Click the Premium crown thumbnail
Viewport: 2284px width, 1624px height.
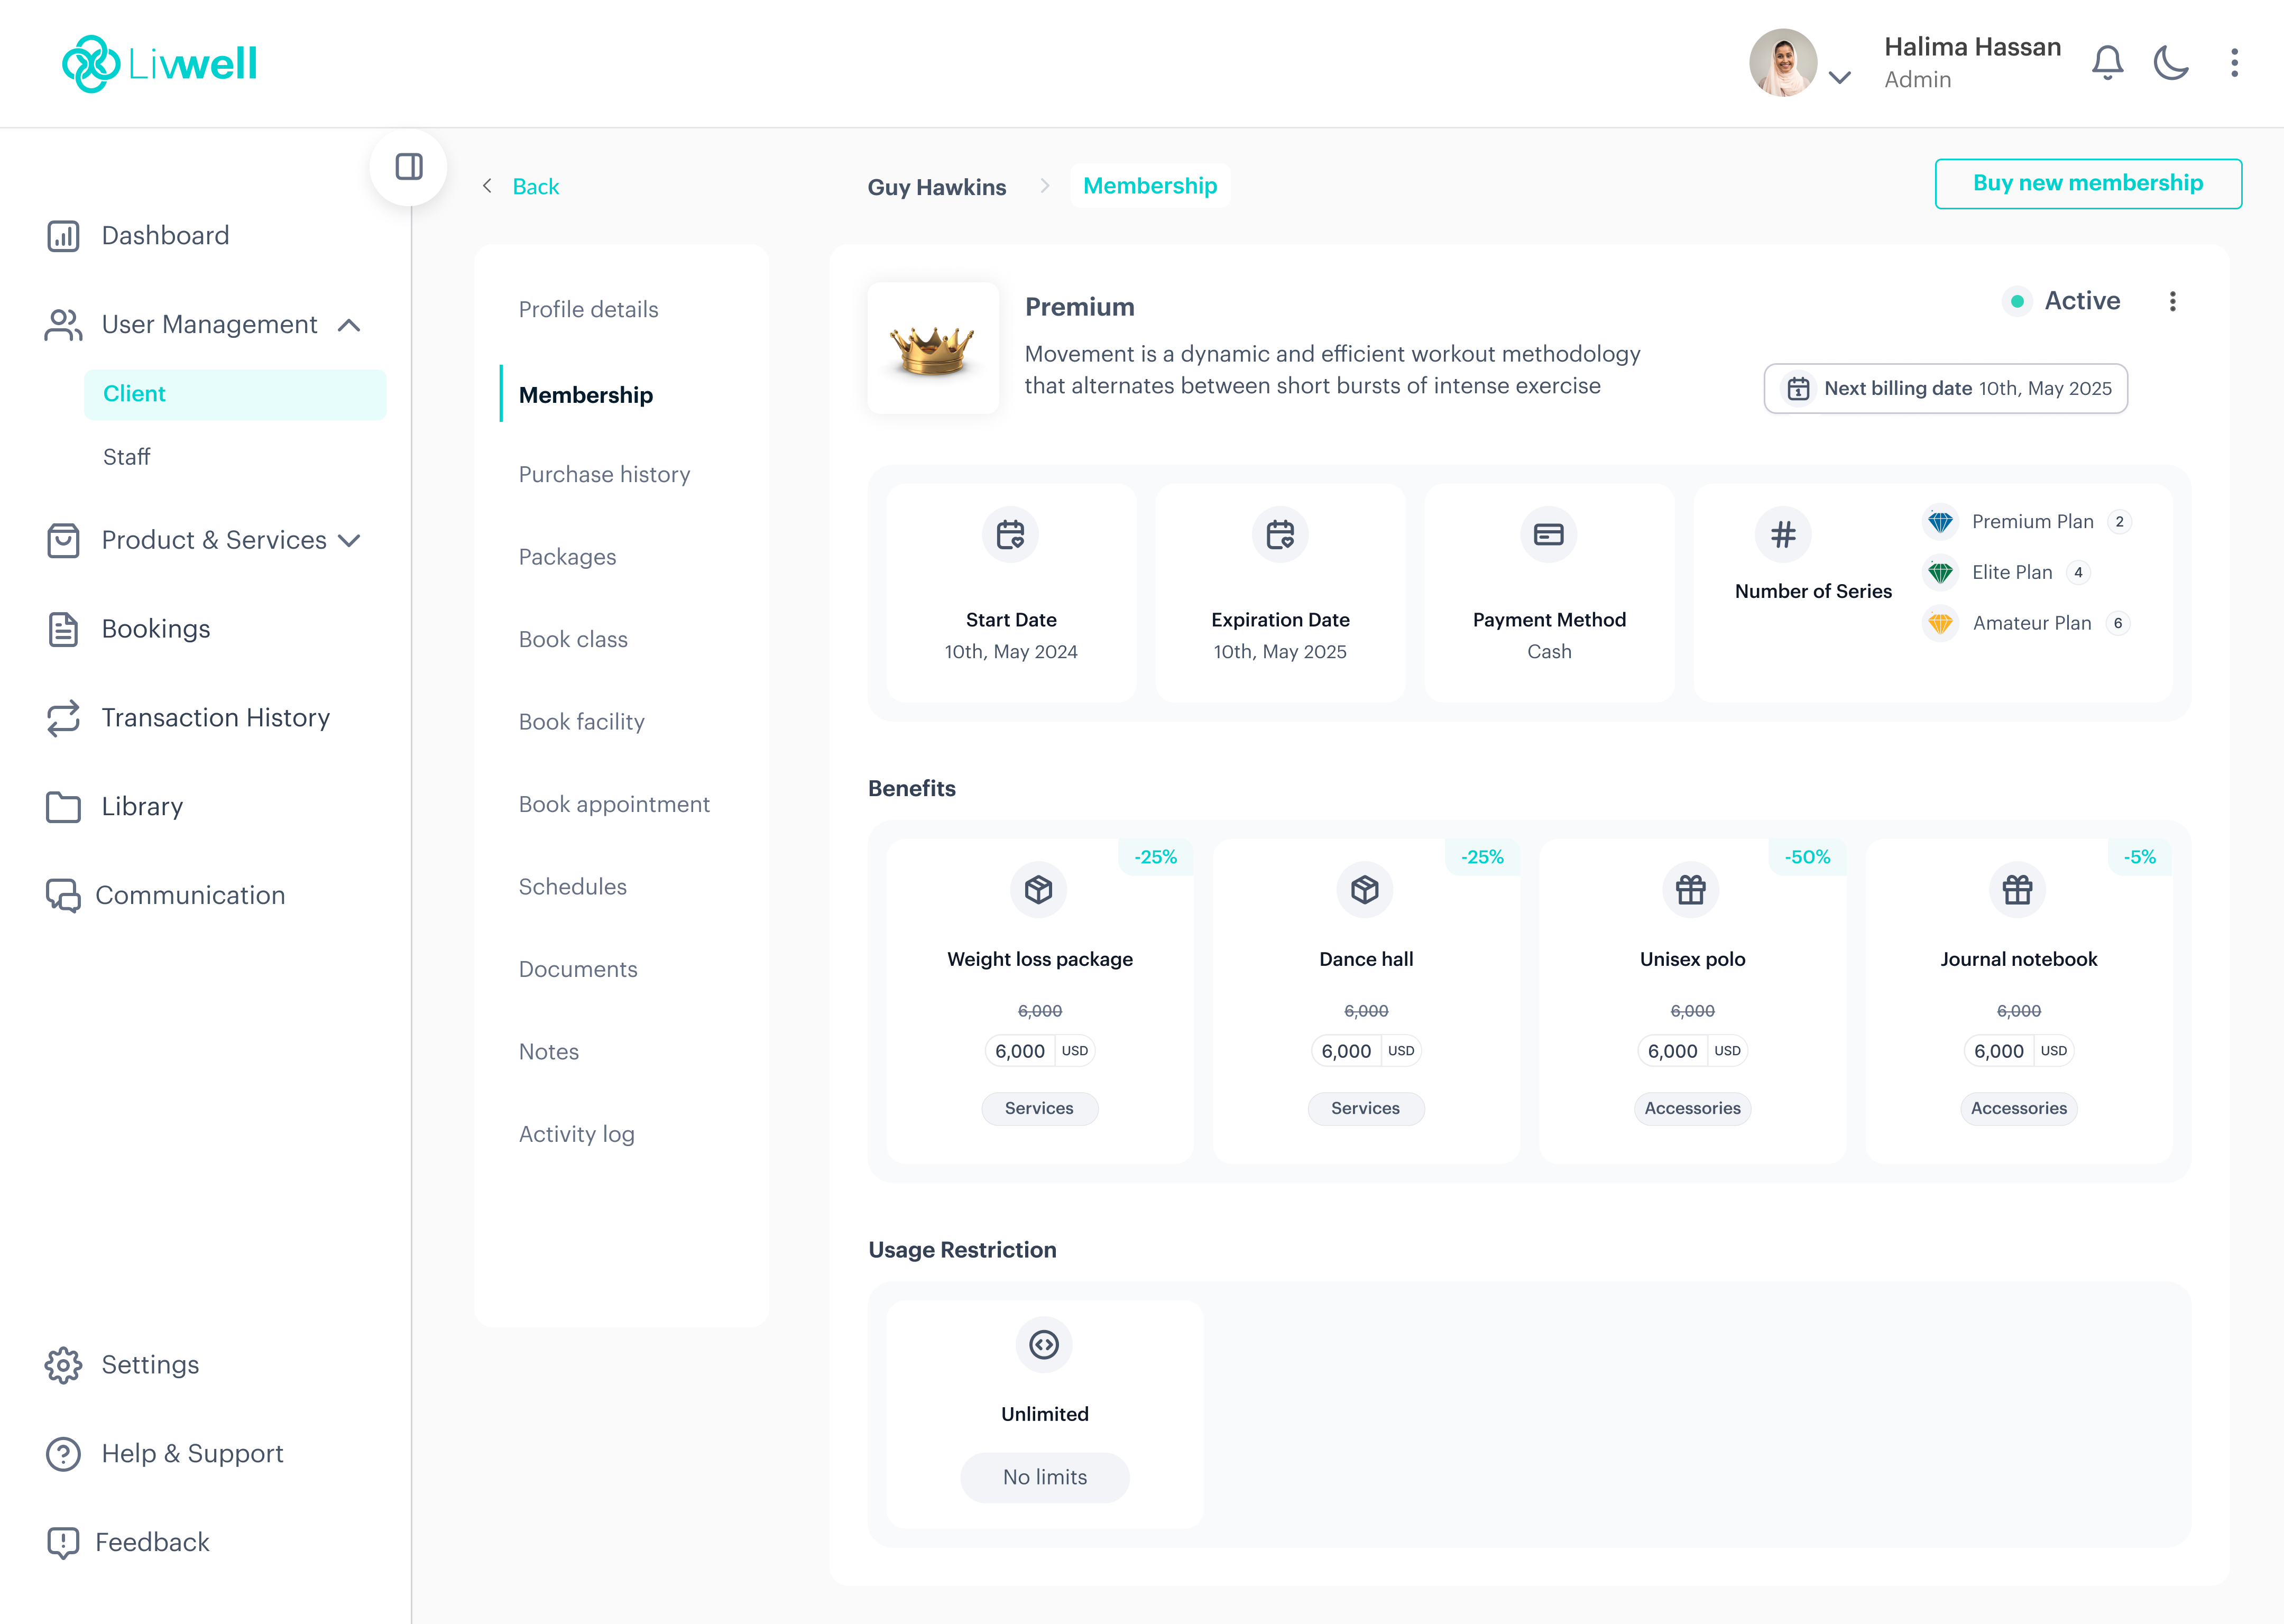(x=932, y=348)
